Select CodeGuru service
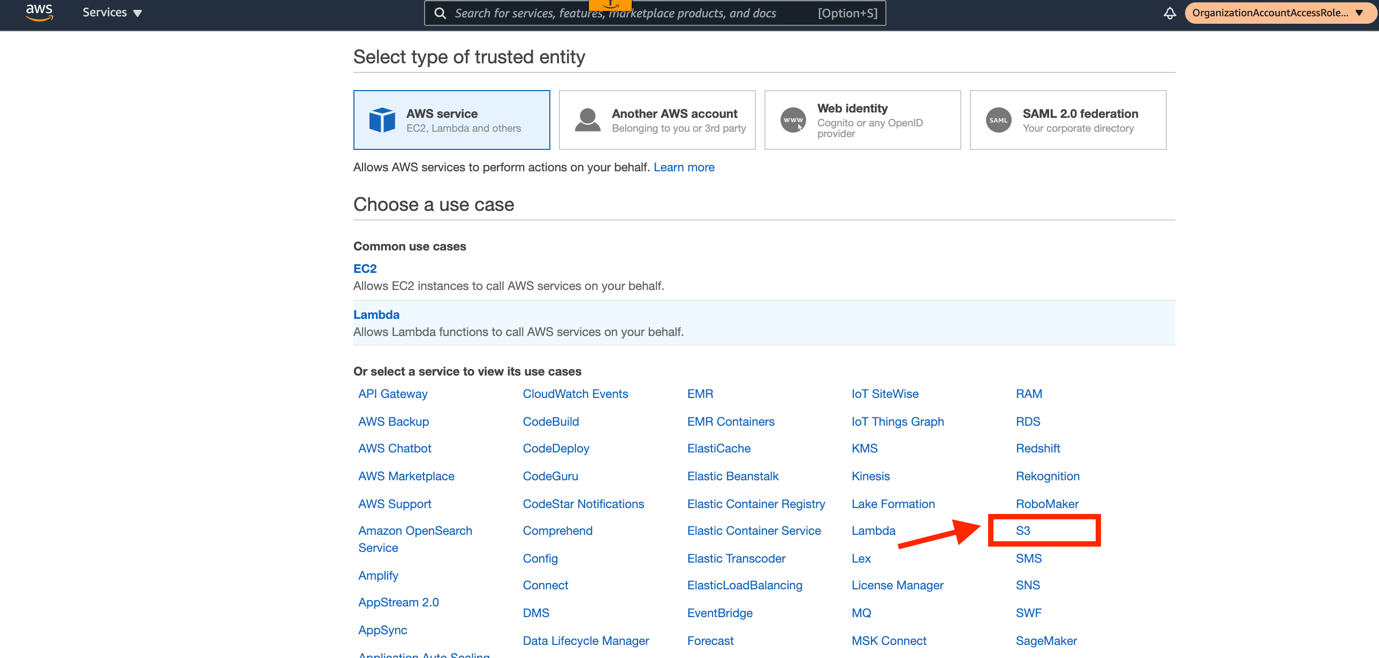The height and width of the screenshot is (658, 1379). [550, 477]
